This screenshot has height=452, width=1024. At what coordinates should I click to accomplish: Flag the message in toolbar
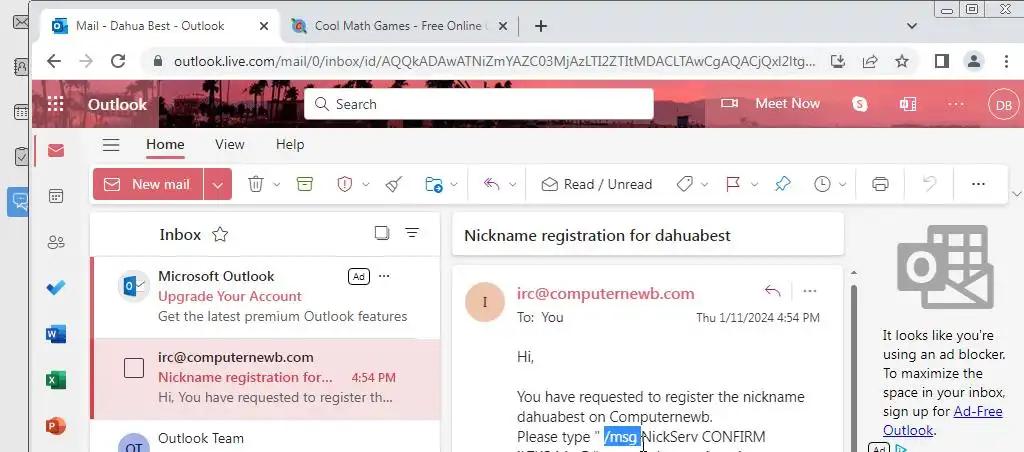coord(733,184)
